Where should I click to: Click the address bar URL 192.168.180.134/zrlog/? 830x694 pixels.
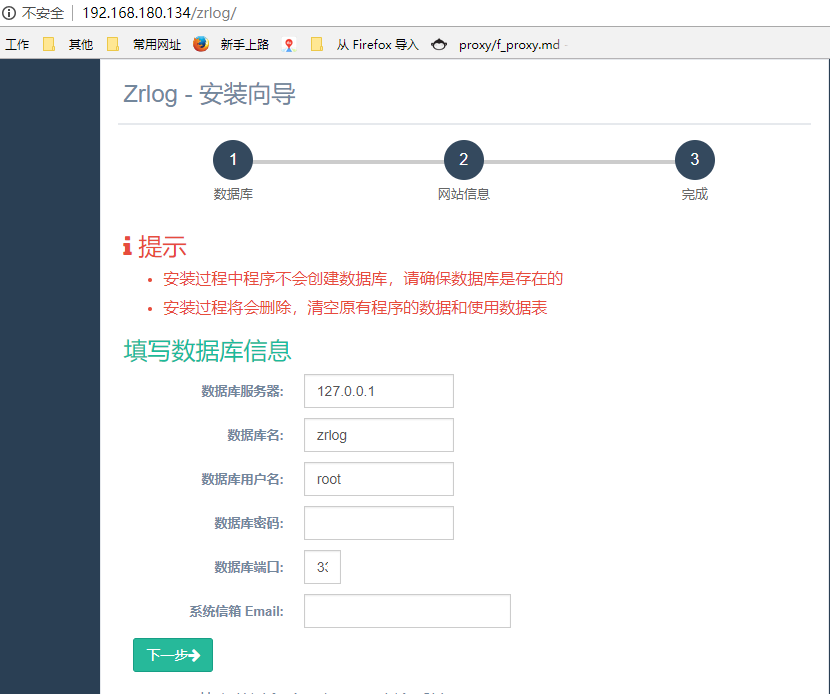tap(159, 13)
